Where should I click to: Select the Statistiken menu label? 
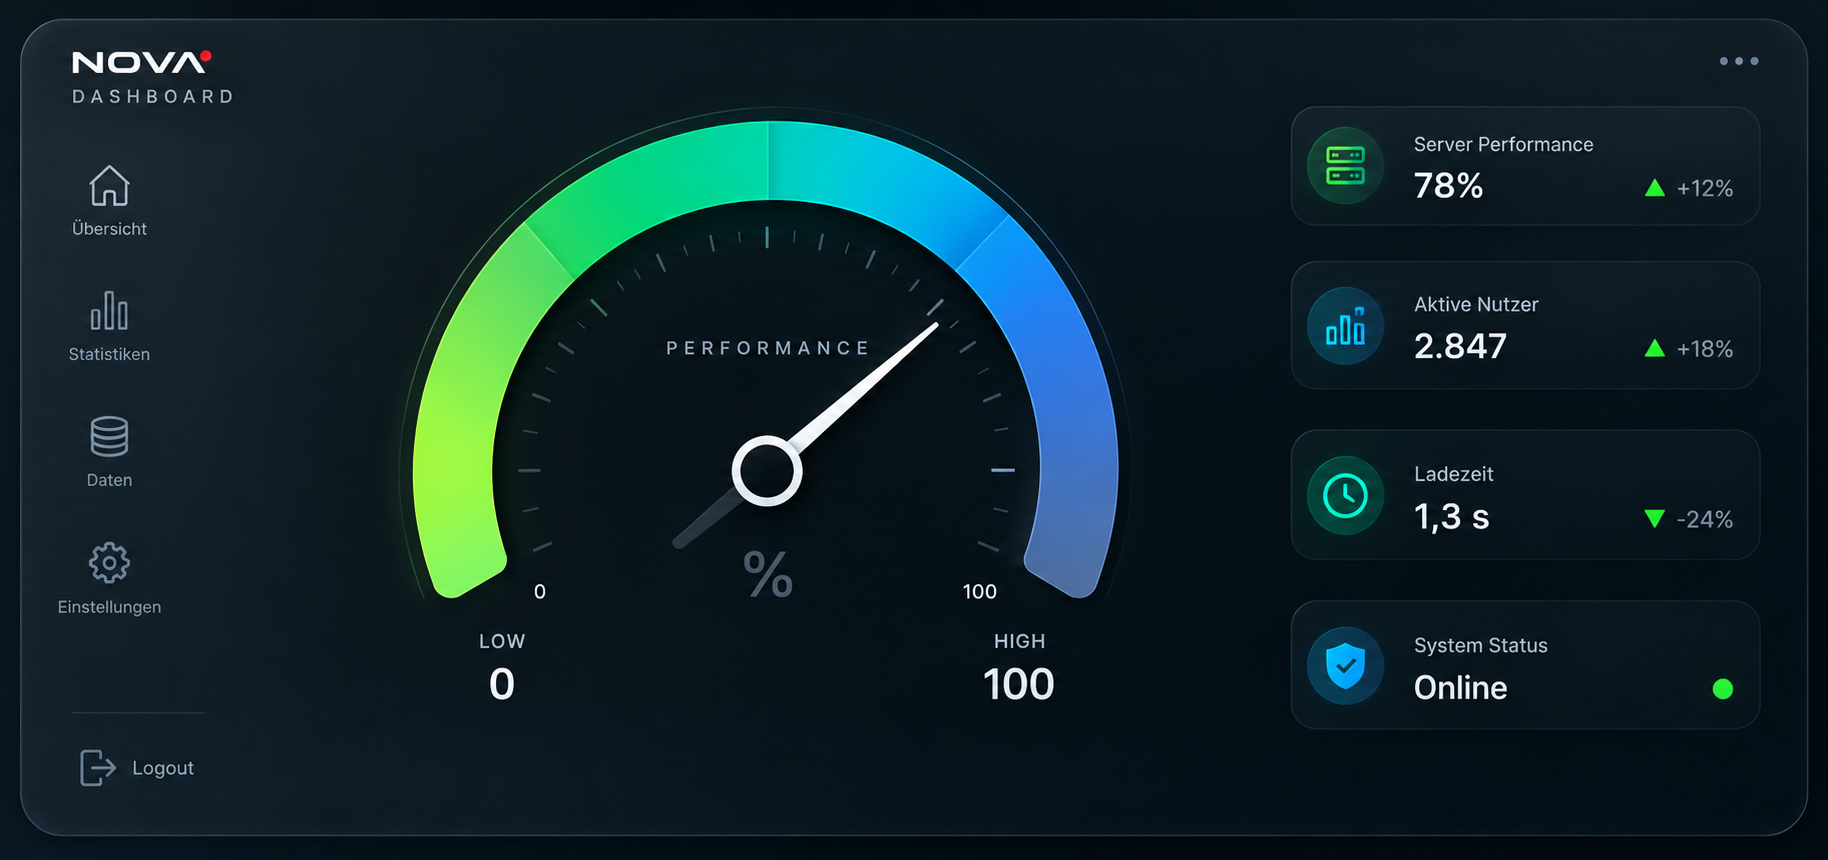coord(109,354)
